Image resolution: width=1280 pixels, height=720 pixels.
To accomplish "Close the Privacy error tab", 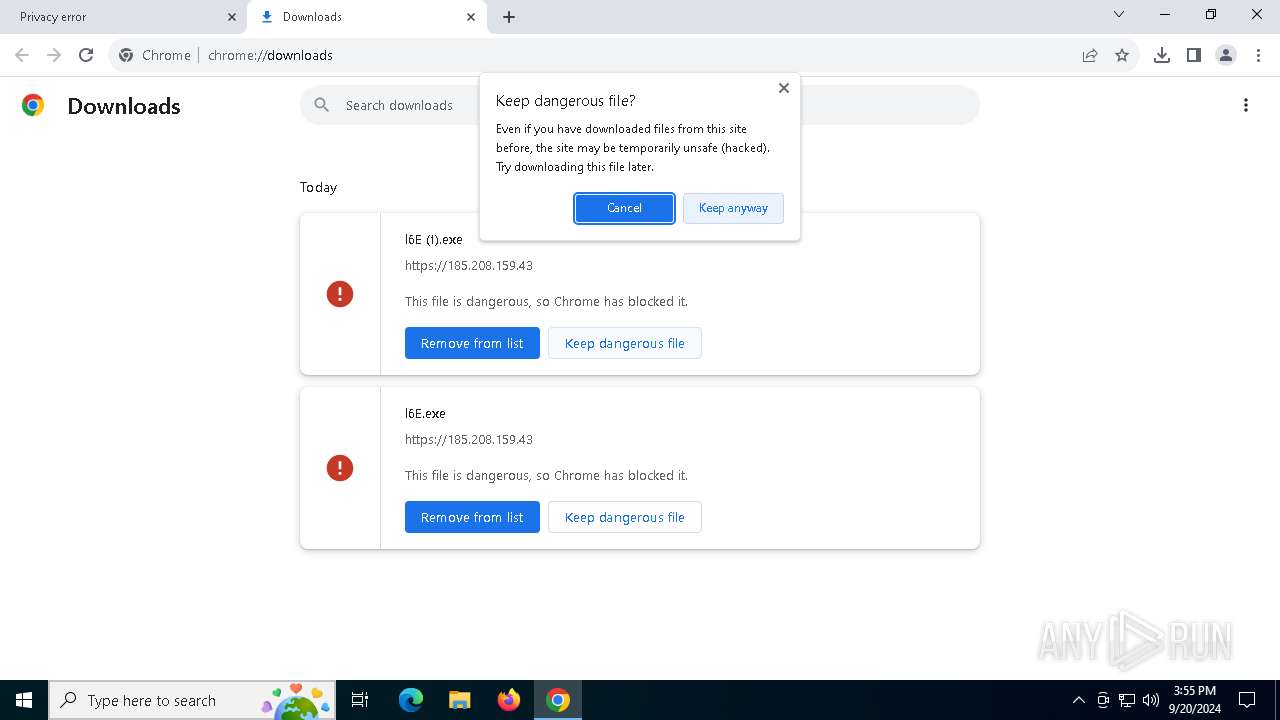I will (x=232, y=17).
